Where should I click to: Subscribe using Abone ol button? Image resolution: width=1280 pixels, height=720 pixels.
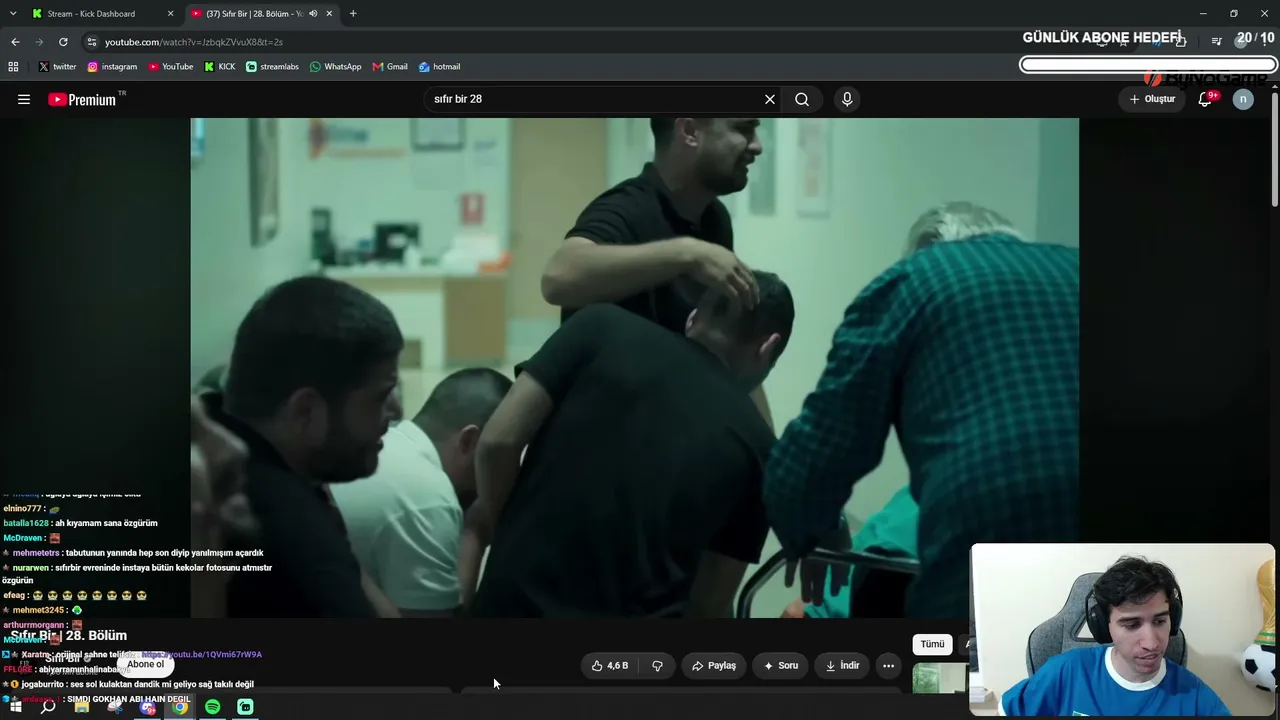pyautogui.click(x=145, y=664)
